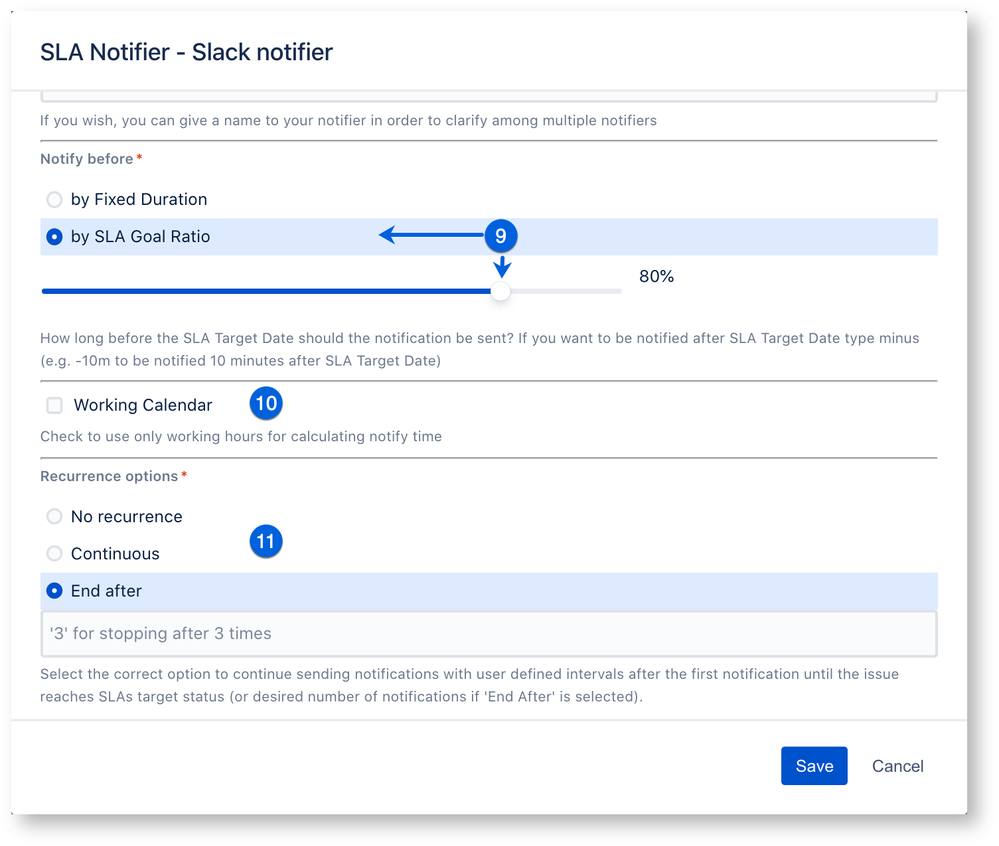Image resolution: width=999 pixels, height=846 pixels.
Task: Click the "End after" count input field
Action: tap(488, 633)
